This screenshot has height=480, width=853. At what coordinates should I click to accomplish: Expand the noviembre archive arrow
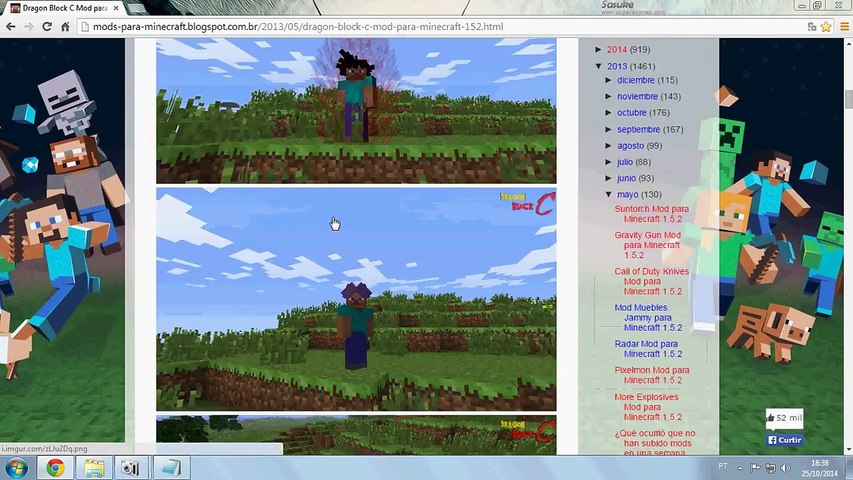[x=609, y=96]
